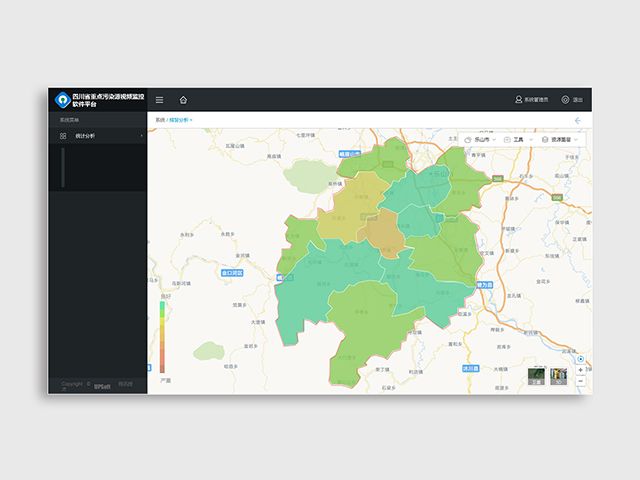The height and width of the screenshot is (480, 640).
Task: Open the system administrator user icon
Action: (518, 99)
